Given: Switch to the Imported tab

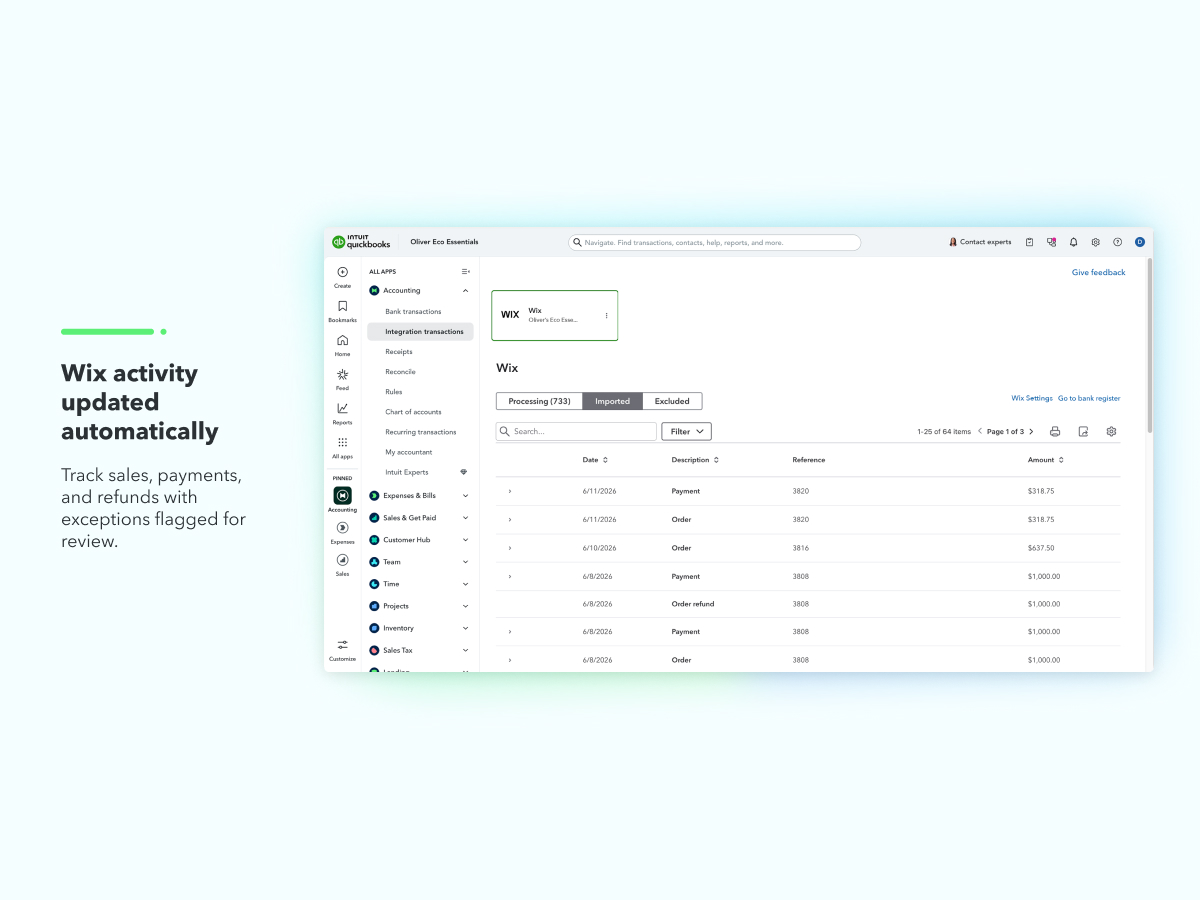Looking at the screenshot, I should click(x=612, y=401).
